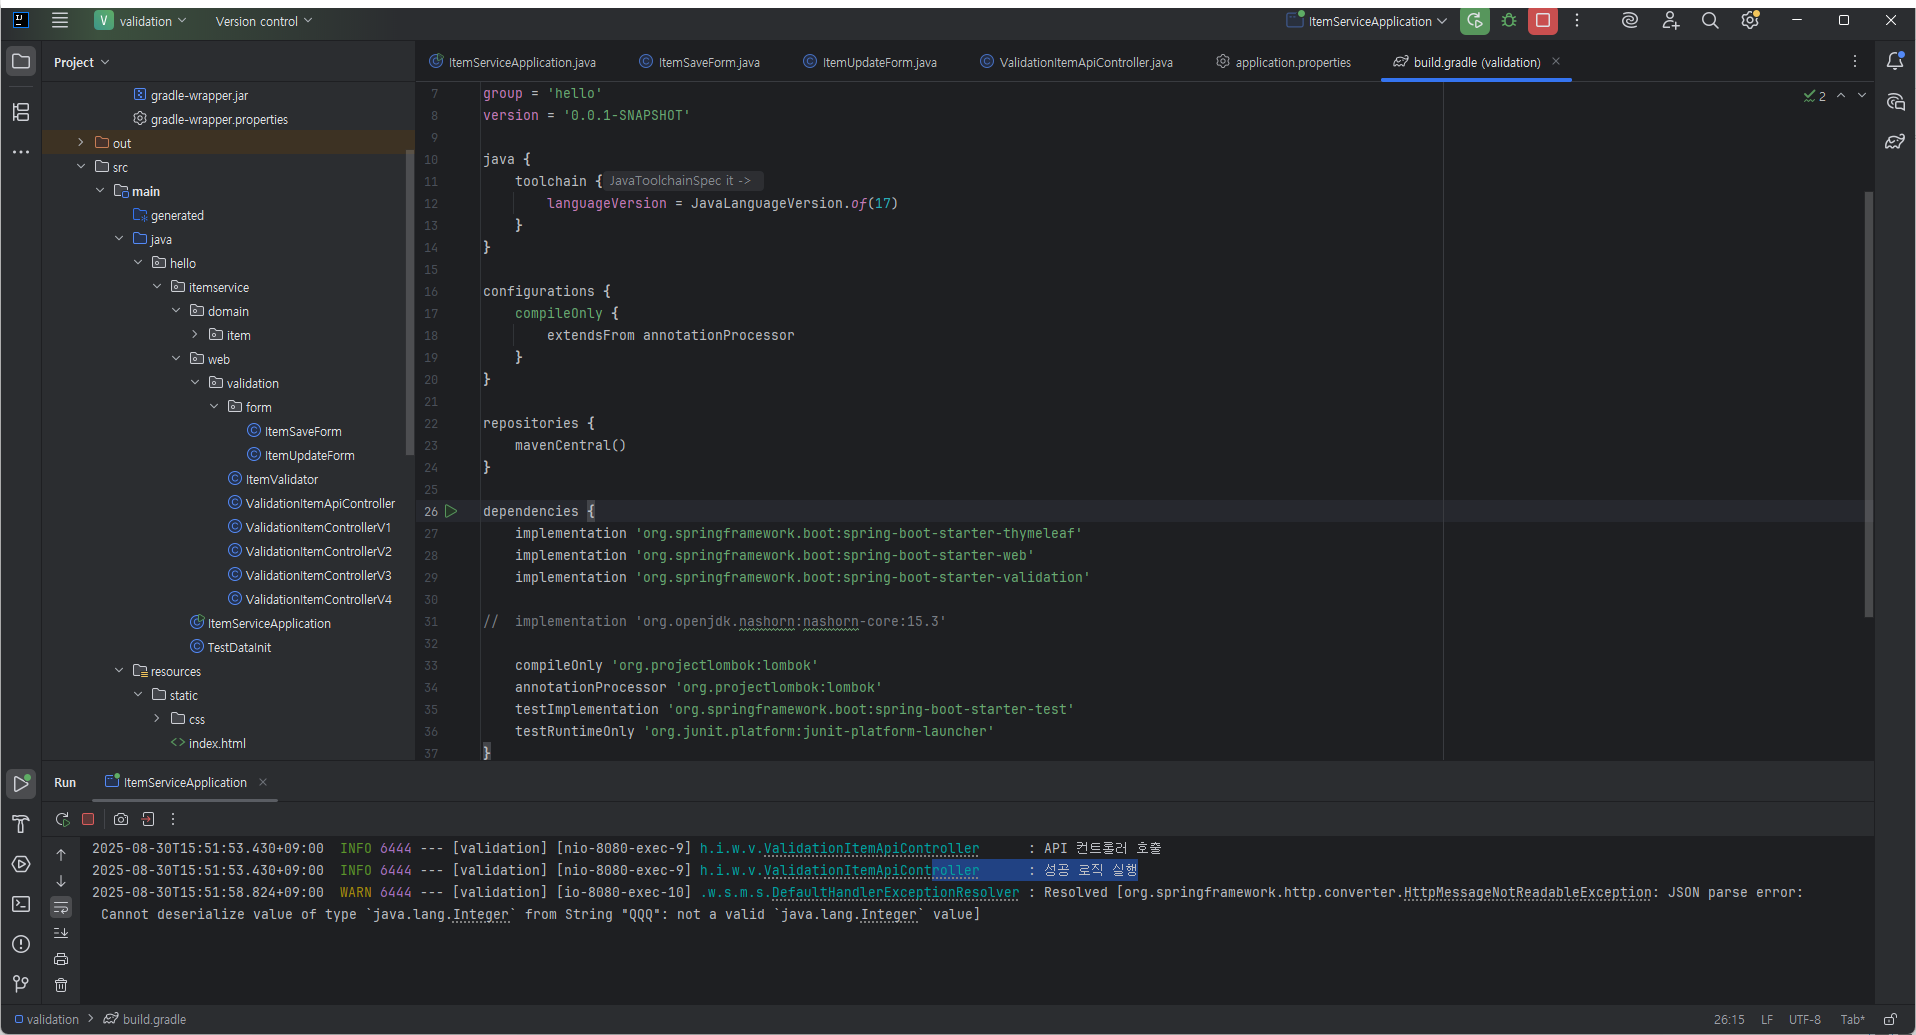This screenshot has width=1916, height=1035.
Task: Open the Structure tool window icon
Action: click(x=21, y=112)
